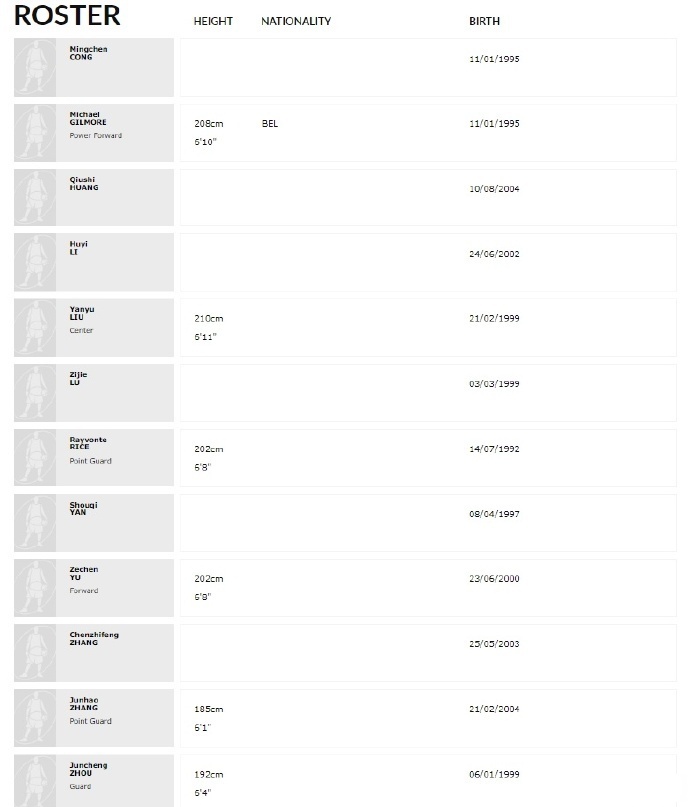Image resolution: width=690 pixels, height=807 pixels.
Task: Click the Nationality column header
Action: (x=296, y=21)
